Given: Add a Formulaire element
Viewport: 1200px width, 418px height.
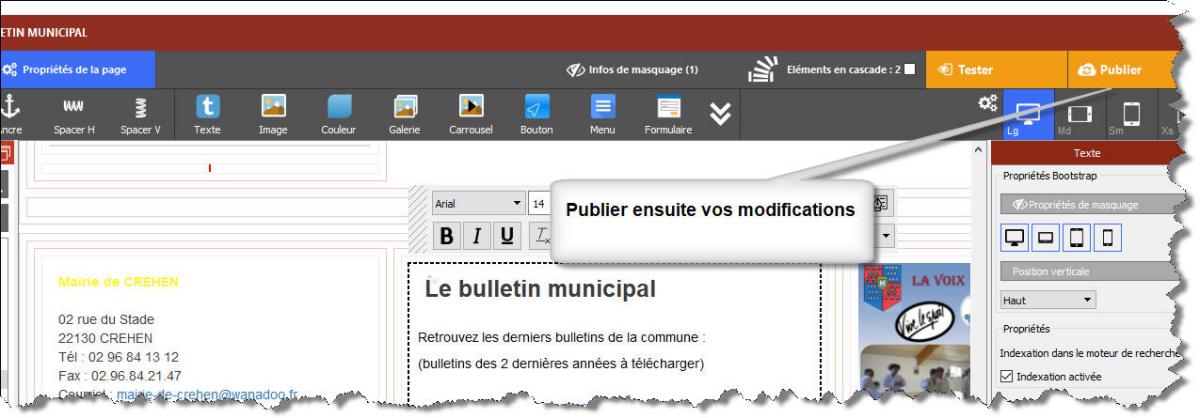Looking at the screenshot, I should [x=668, y=113].
